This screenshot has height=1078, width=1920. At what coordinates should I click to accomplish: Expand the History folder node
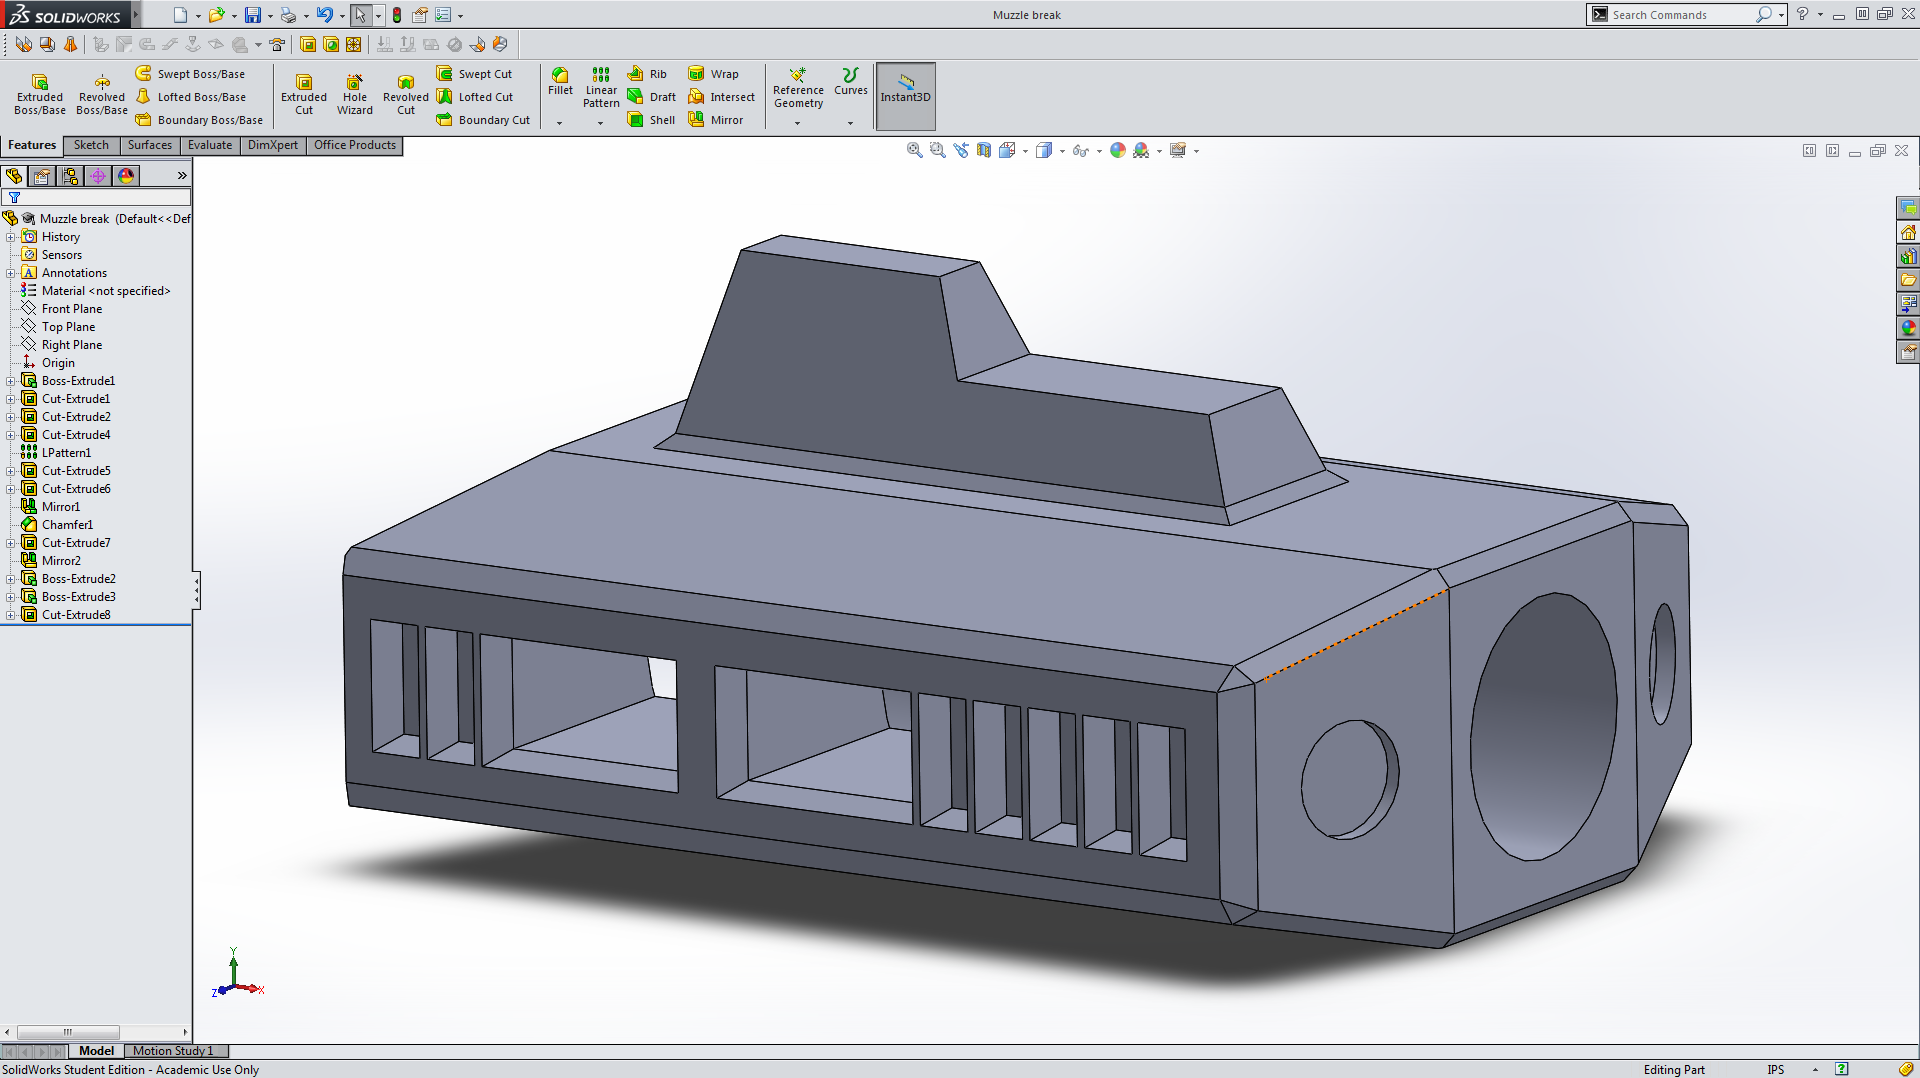click(11, 237)
